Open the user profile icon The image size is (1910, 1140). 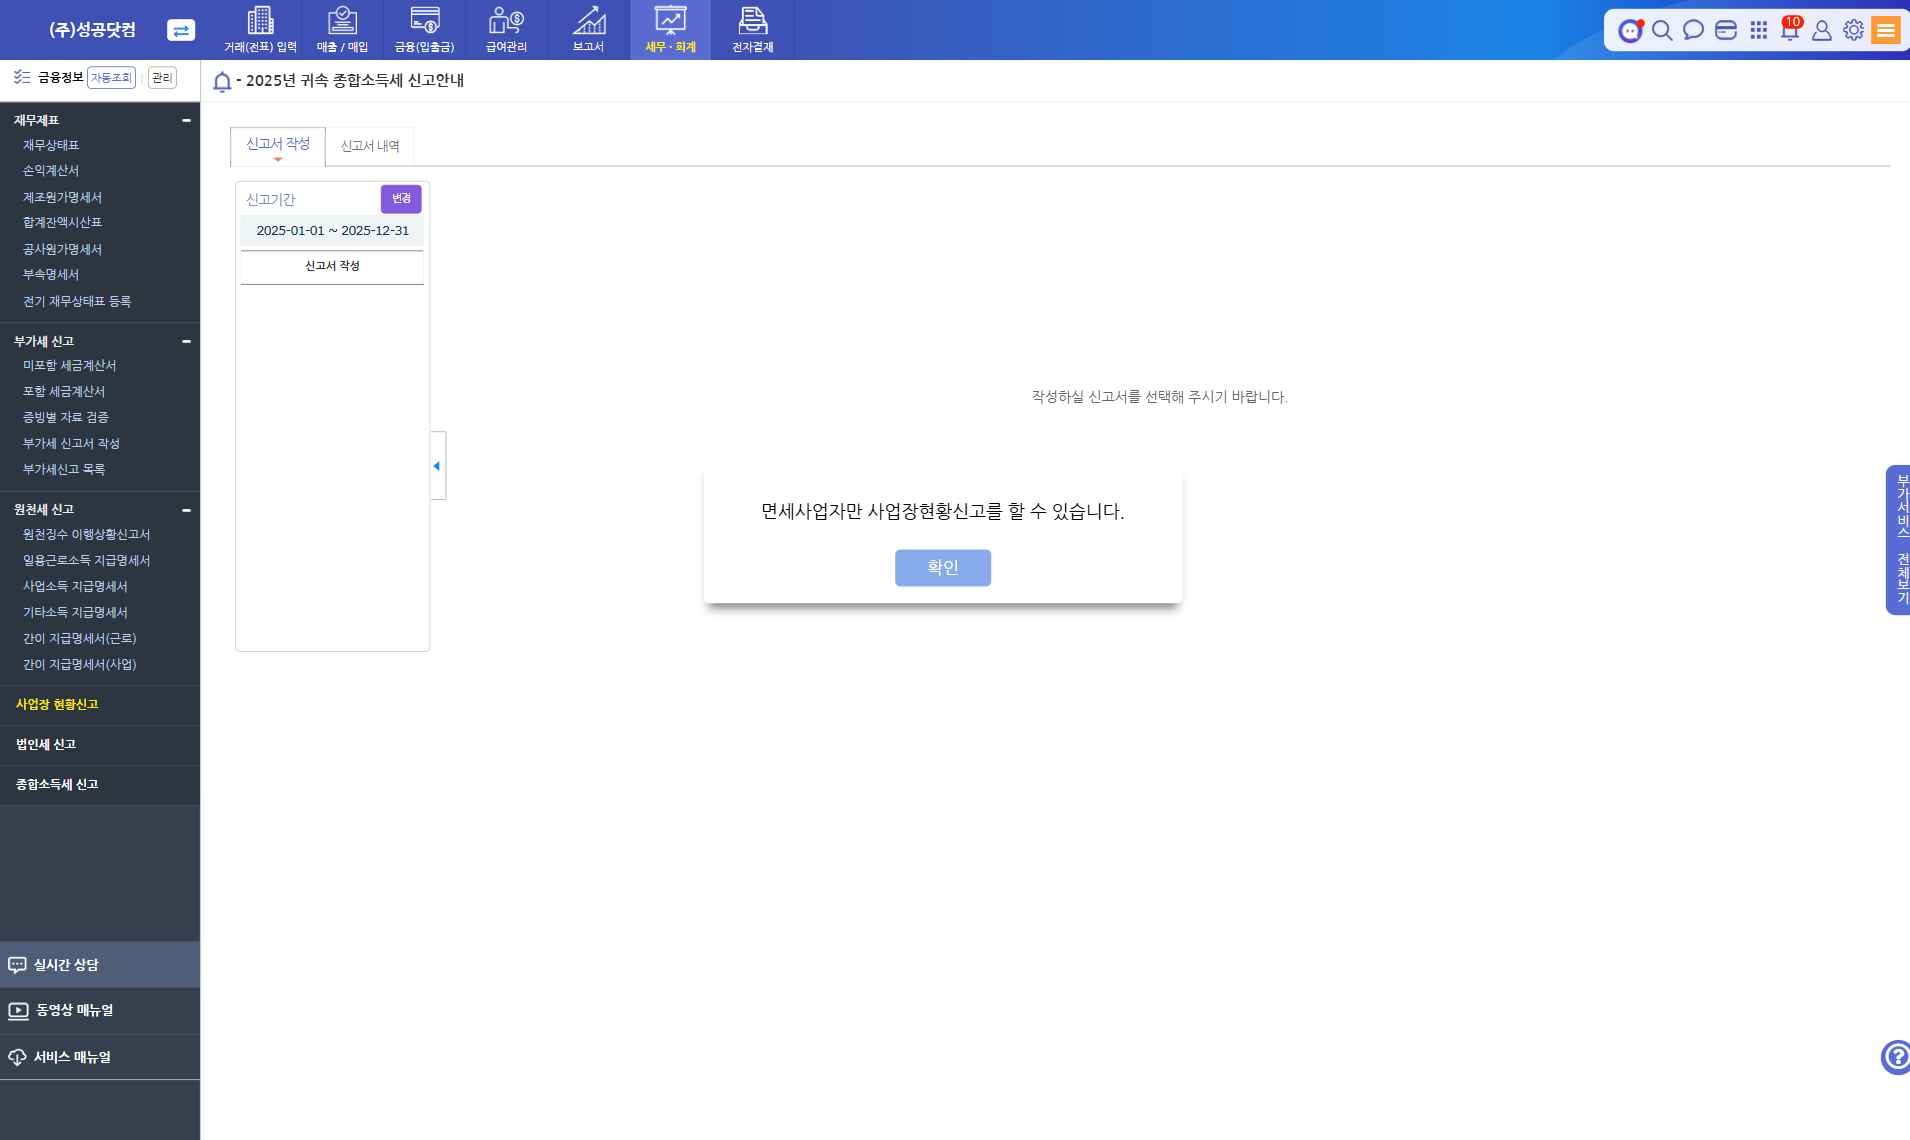tap(1822, 30)
